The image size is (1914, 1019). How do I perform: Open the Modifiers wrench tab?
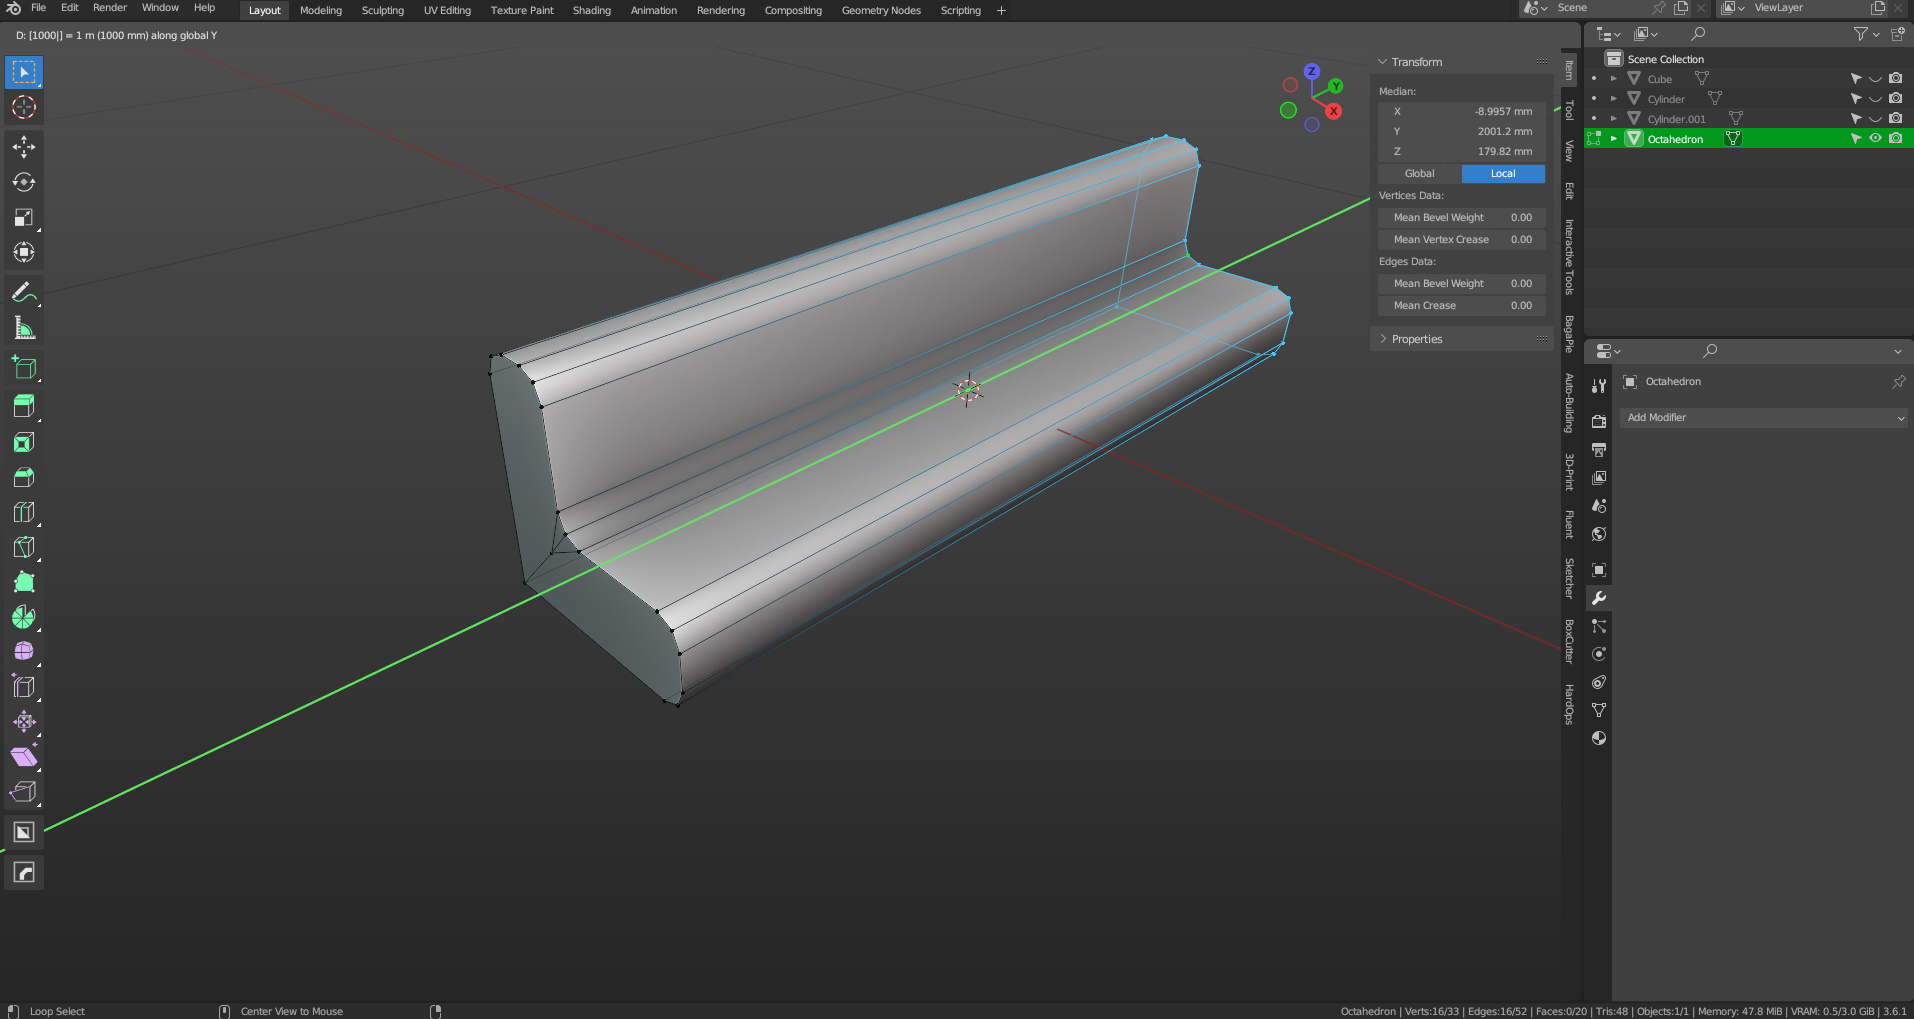tap(1599, 598)
